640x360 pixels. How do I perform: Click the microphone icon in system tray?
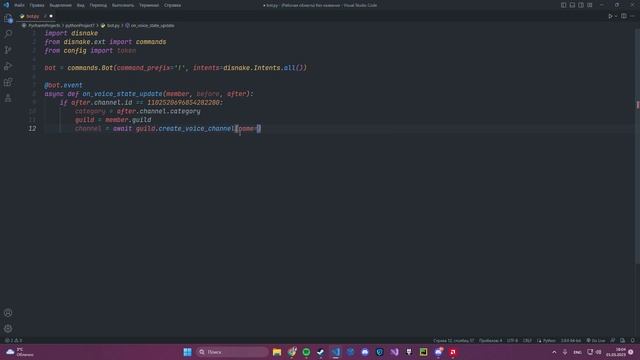click(x=565, y=352)
